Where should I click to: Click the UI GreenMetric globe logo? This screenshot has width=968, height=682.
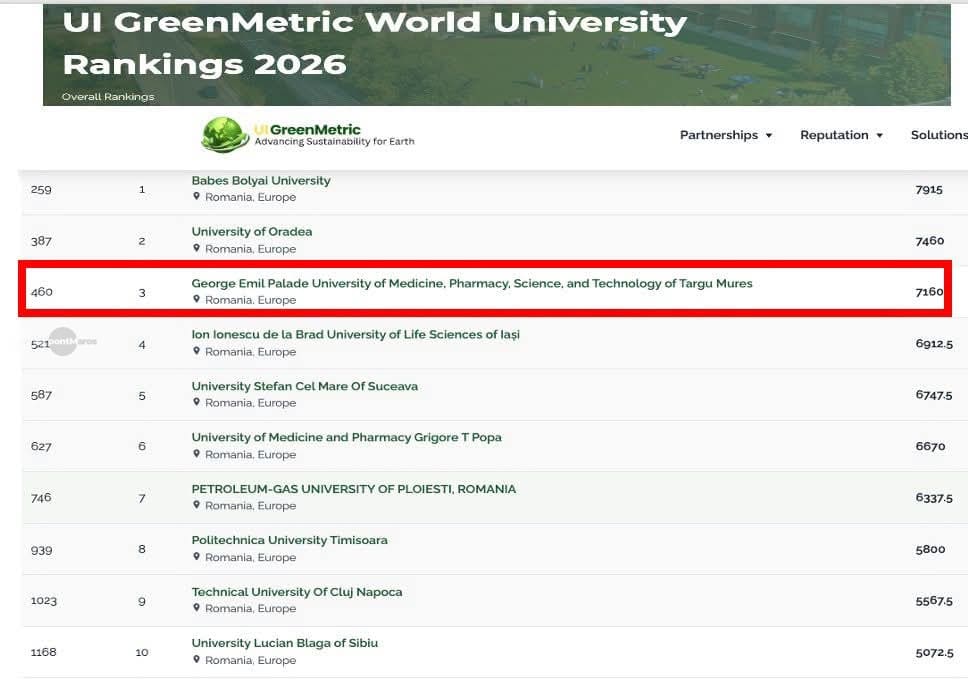(225, 135)
